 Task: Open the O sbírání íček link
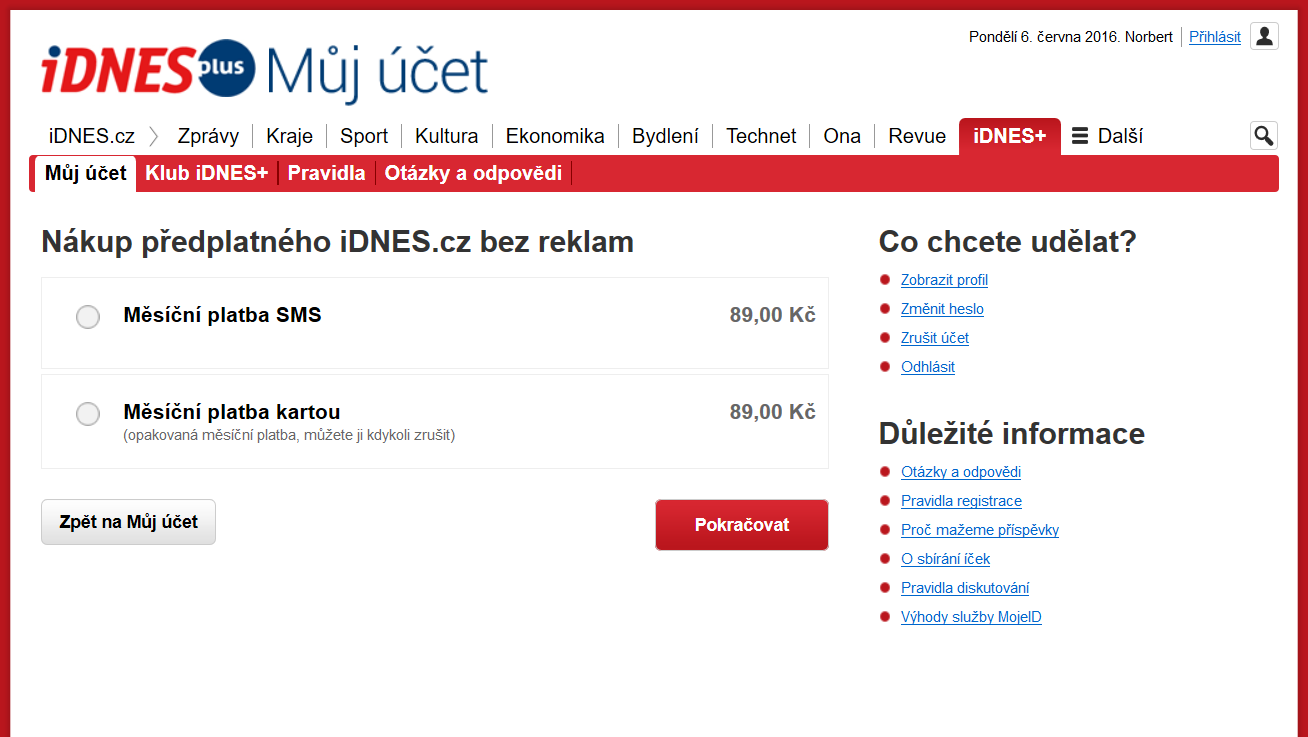(945, 559)
